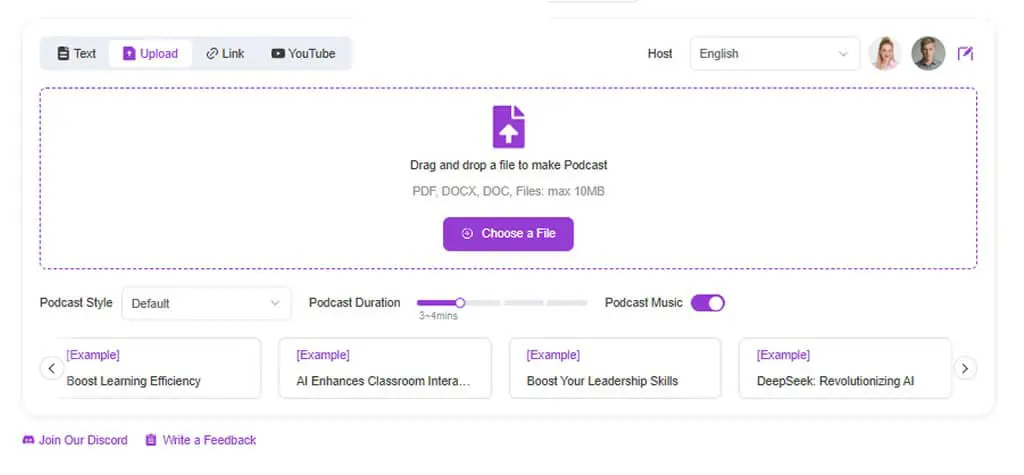Click the Choose a File button

click(508, 234)
